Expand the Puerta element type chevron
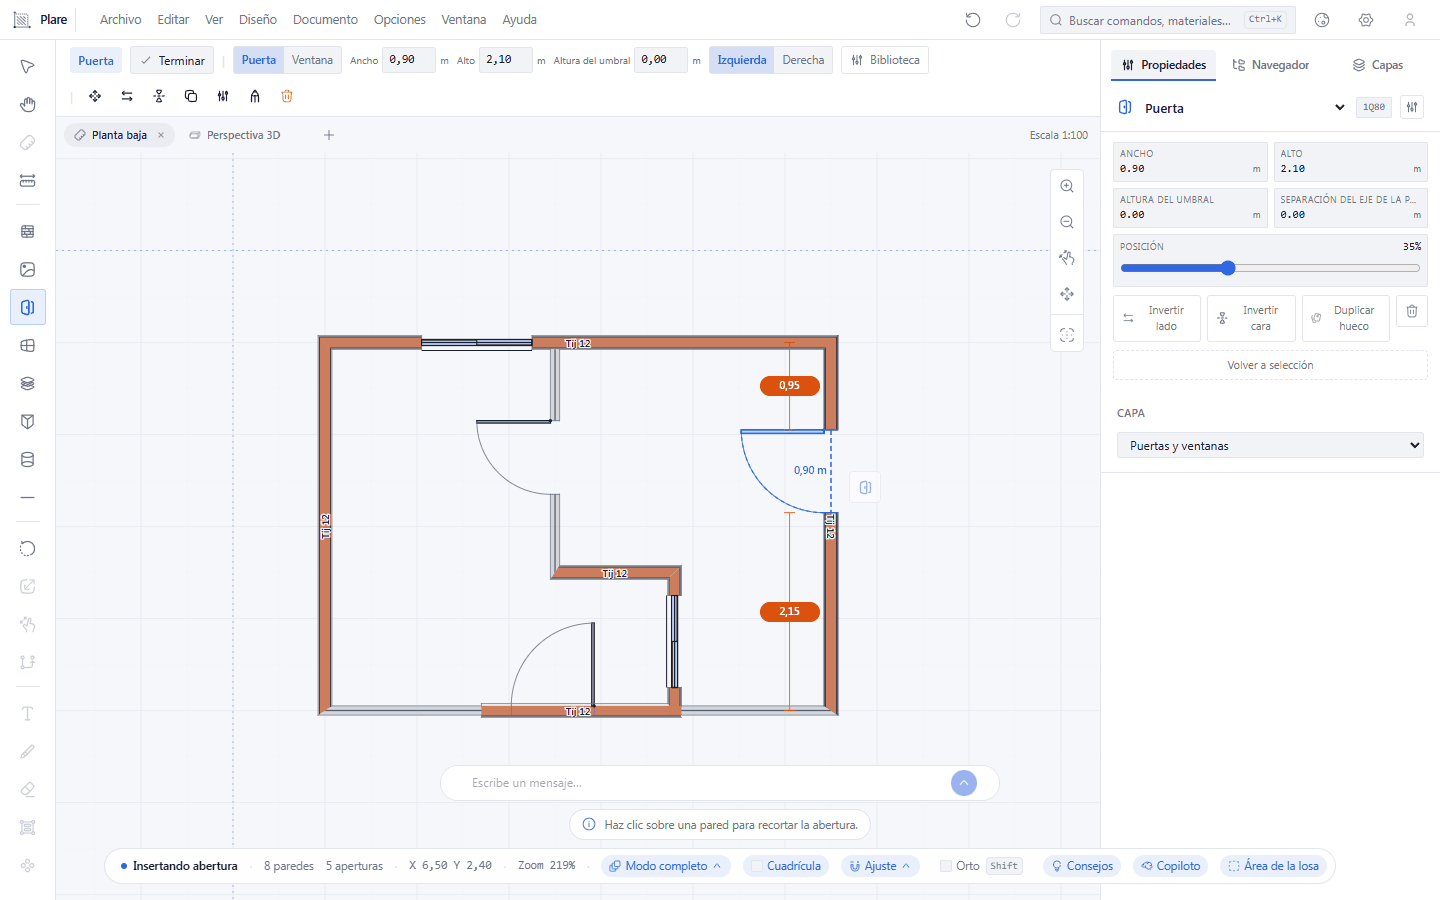This screenshot has width=1440, height=900. click(1340, 108)
